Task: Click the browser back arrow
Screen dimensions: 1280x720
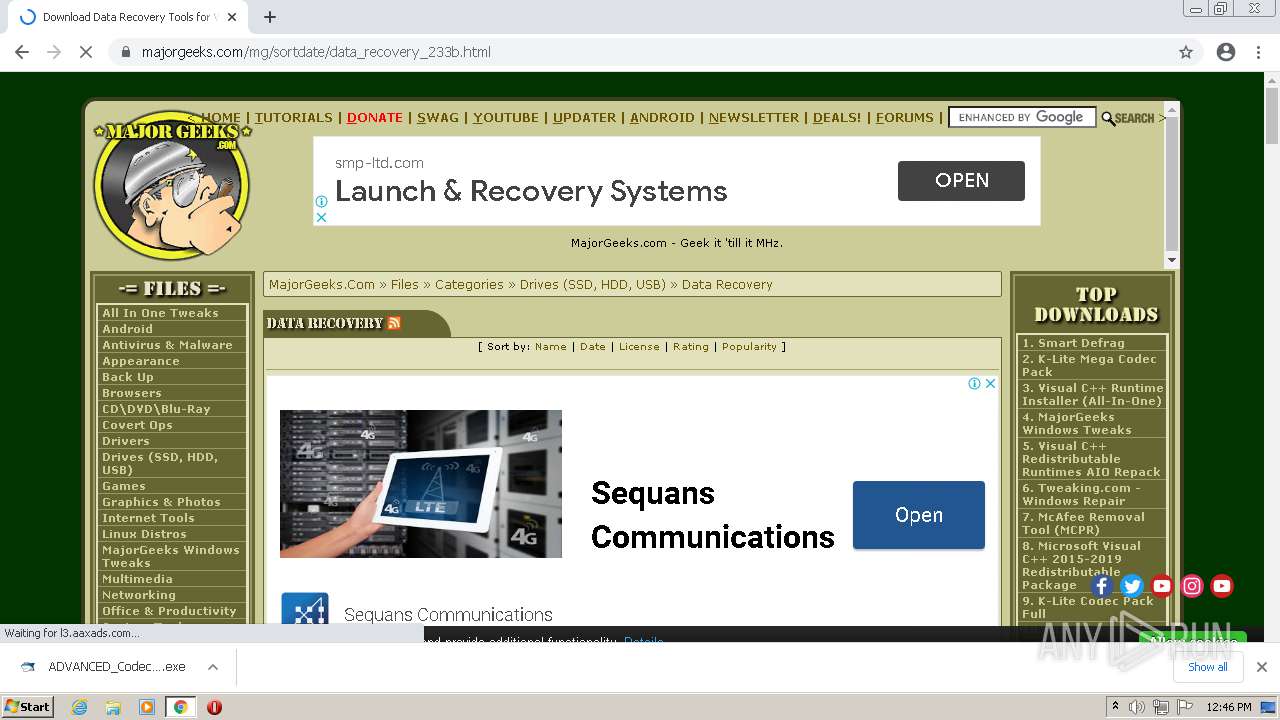Action: (22, 52)
